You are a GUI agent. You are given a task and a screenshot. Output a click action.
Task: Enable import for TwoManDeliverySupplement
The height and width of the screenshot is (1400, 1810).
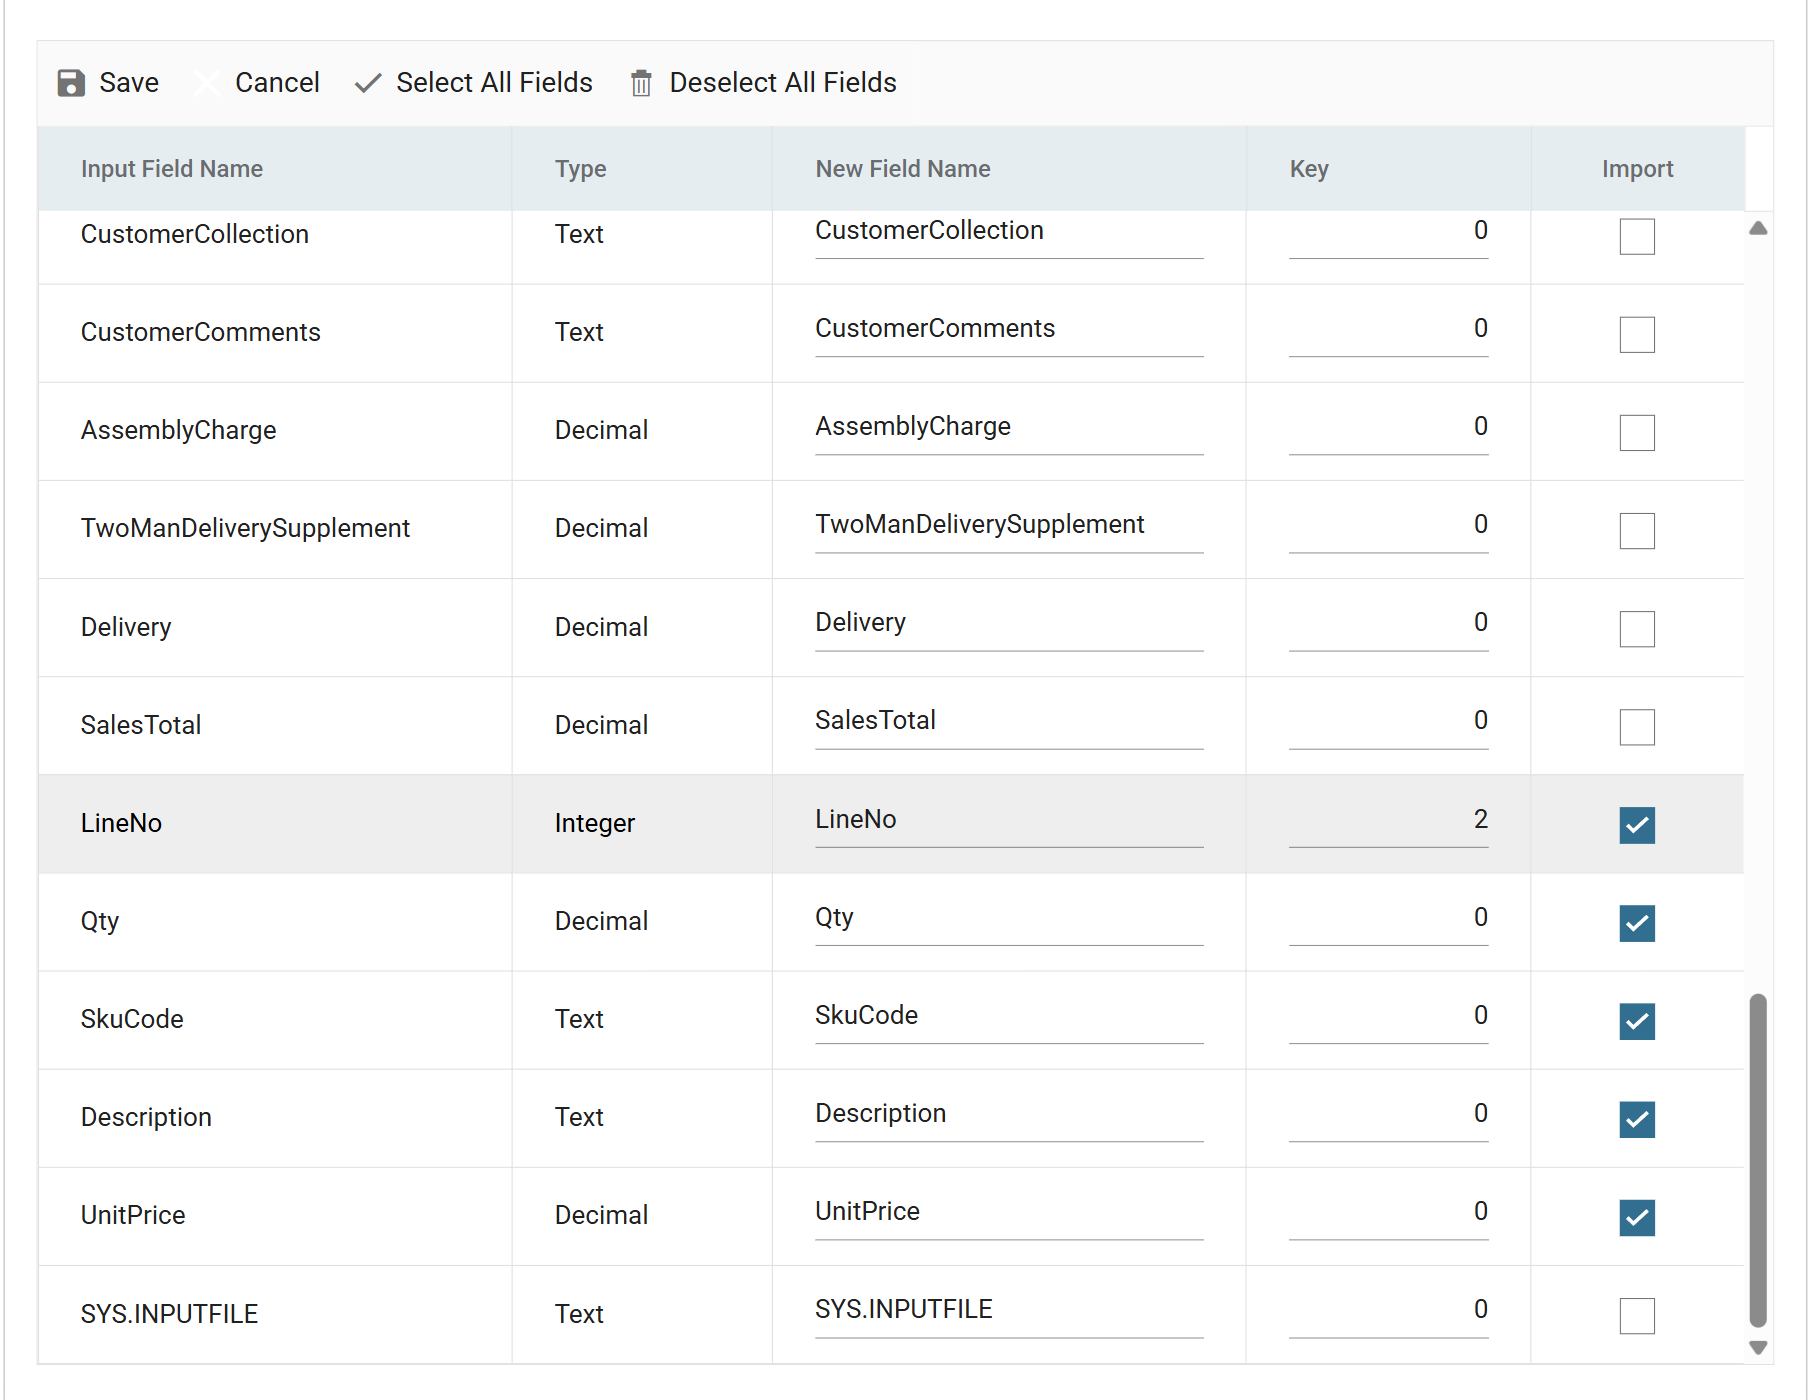pos(1637,531)
